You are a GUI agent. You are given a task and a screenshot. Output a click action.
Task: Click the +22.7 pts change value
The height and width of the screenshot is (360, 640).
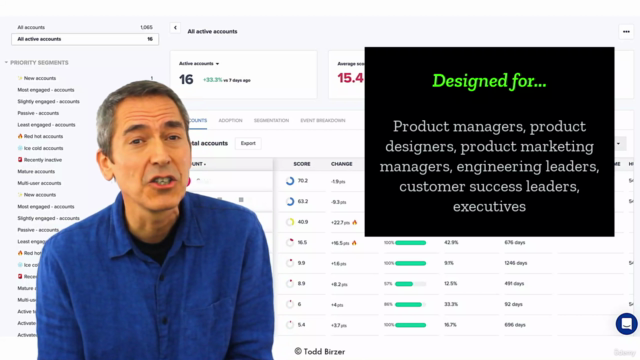click(340, 222)
